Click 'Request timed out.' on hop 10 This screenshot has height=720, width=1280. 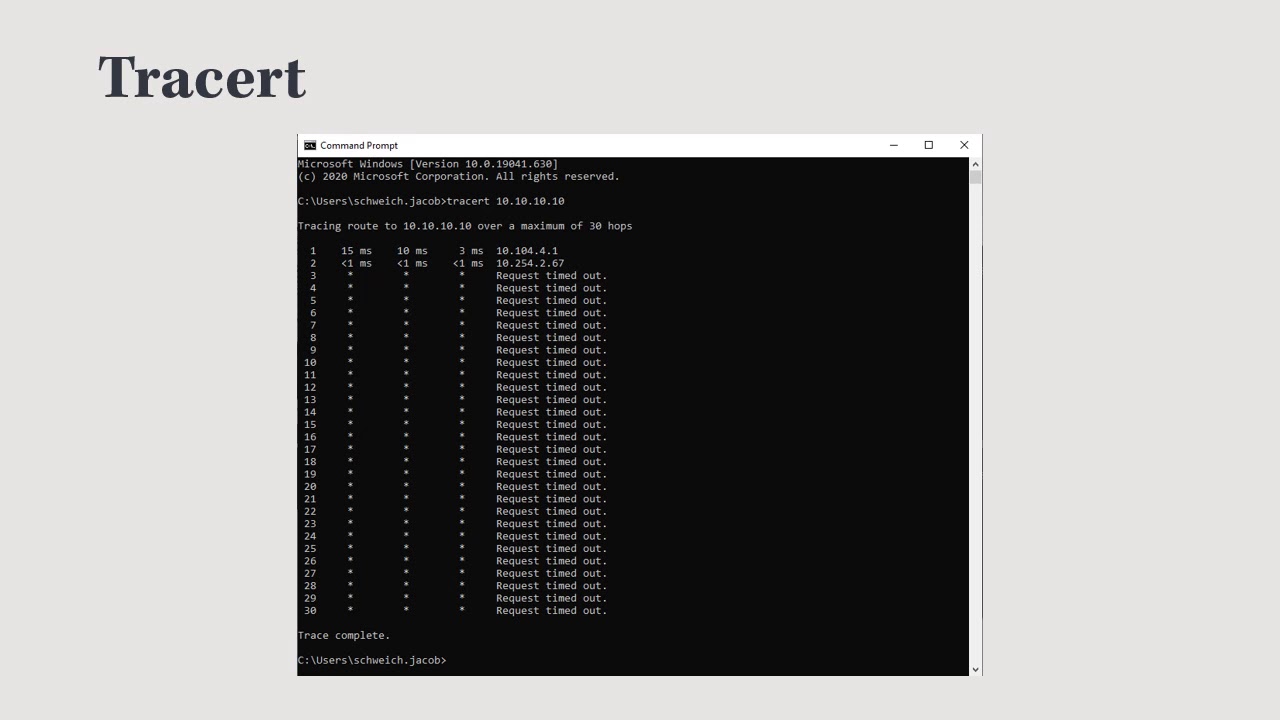tap(552, 362)
